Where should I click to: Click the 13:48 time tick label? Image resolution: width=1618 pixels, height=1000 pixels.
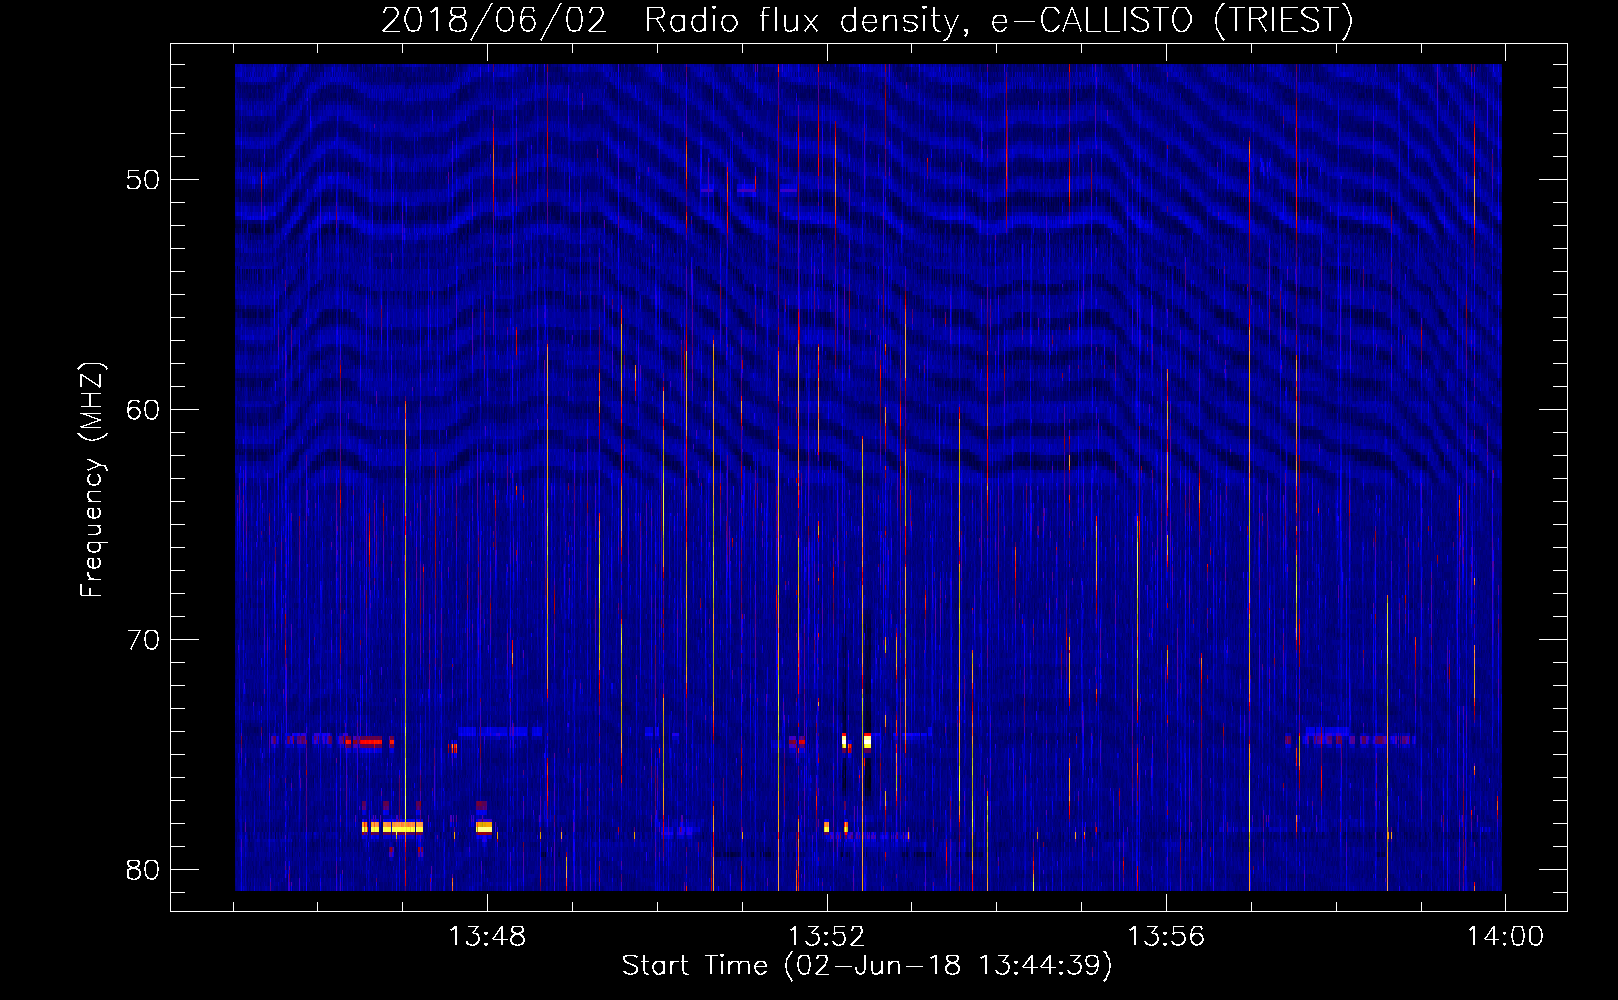[x=487, y=937]
